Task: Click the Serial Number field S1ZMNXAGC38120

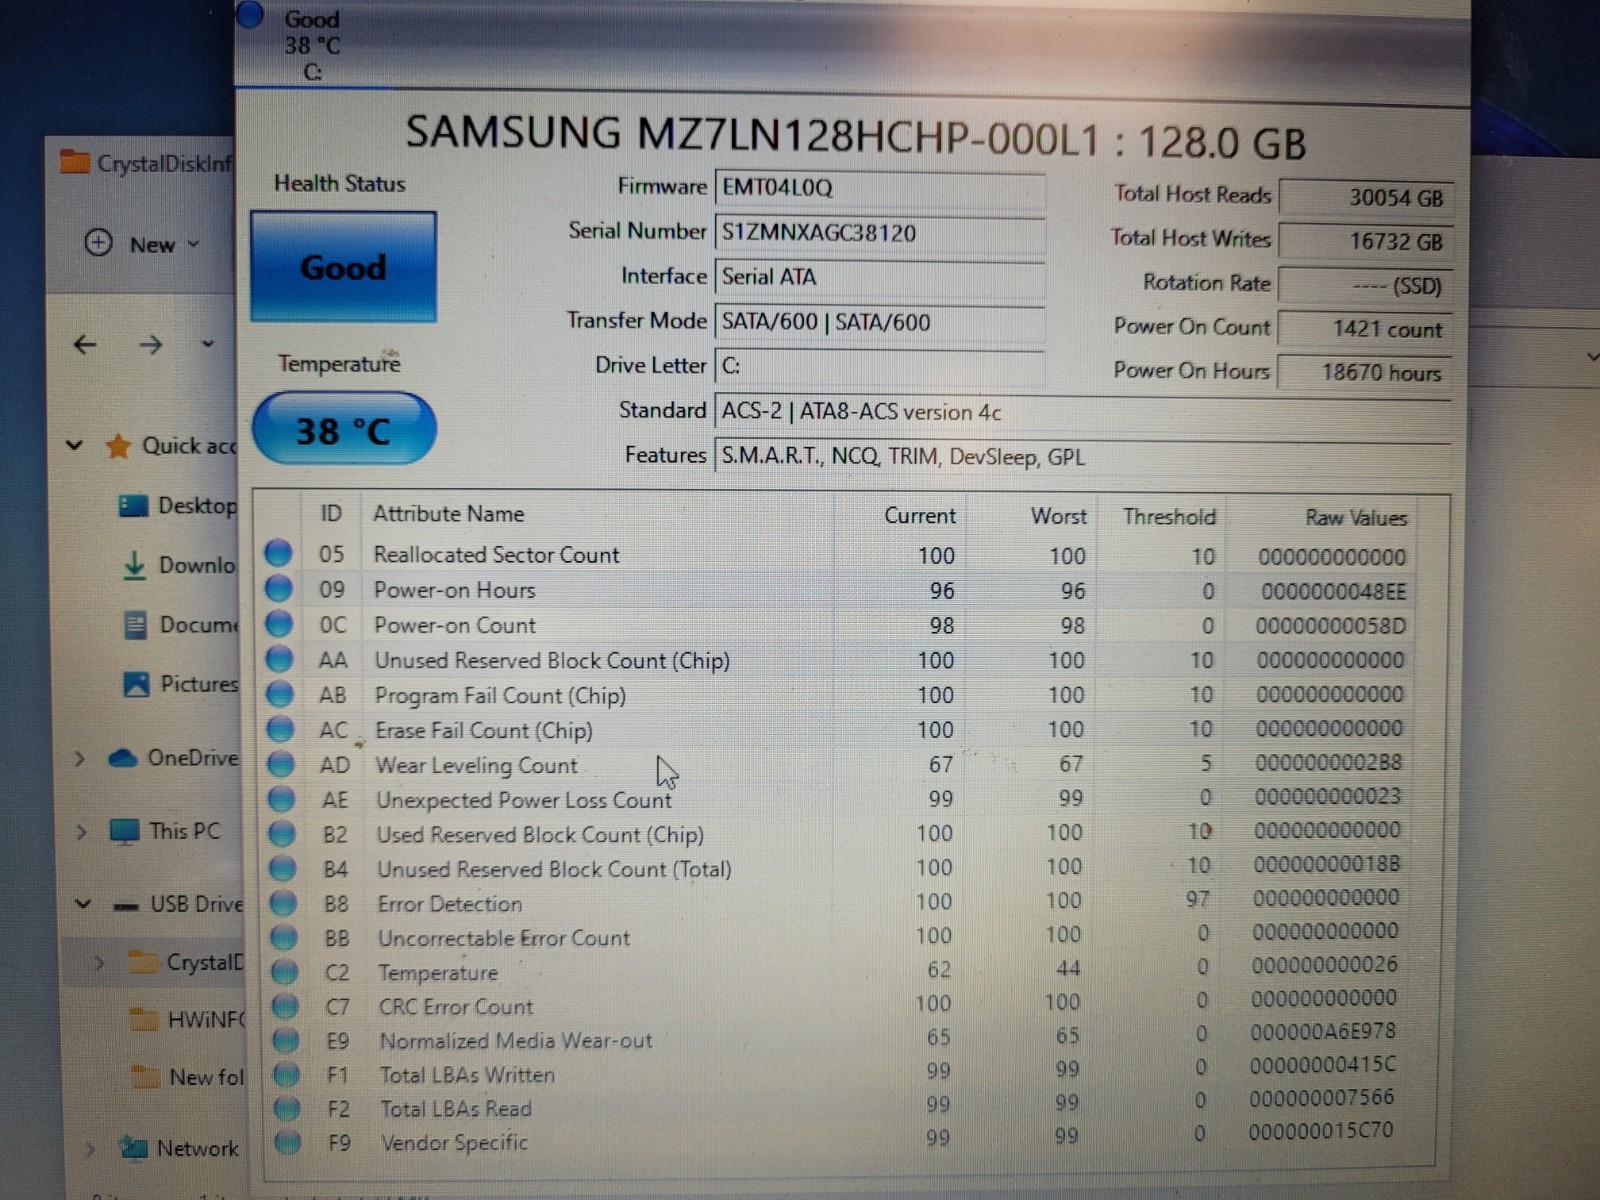Action: click(880, 233)
